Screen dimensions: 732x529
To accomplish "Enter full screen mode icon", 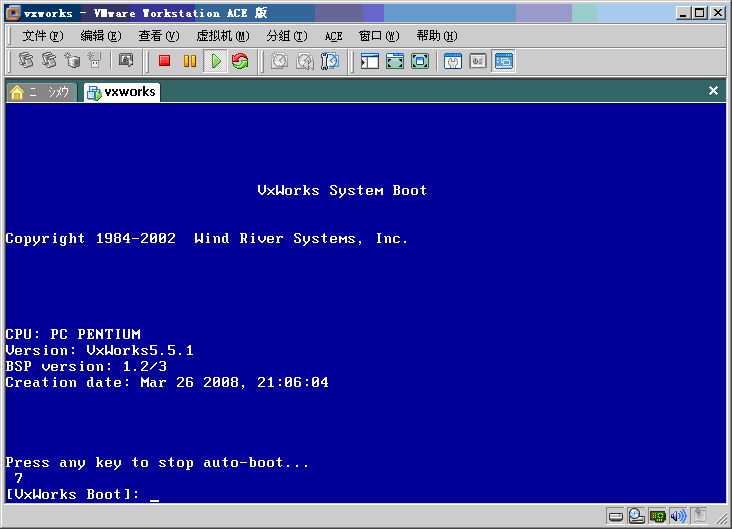I will point(420,61).
